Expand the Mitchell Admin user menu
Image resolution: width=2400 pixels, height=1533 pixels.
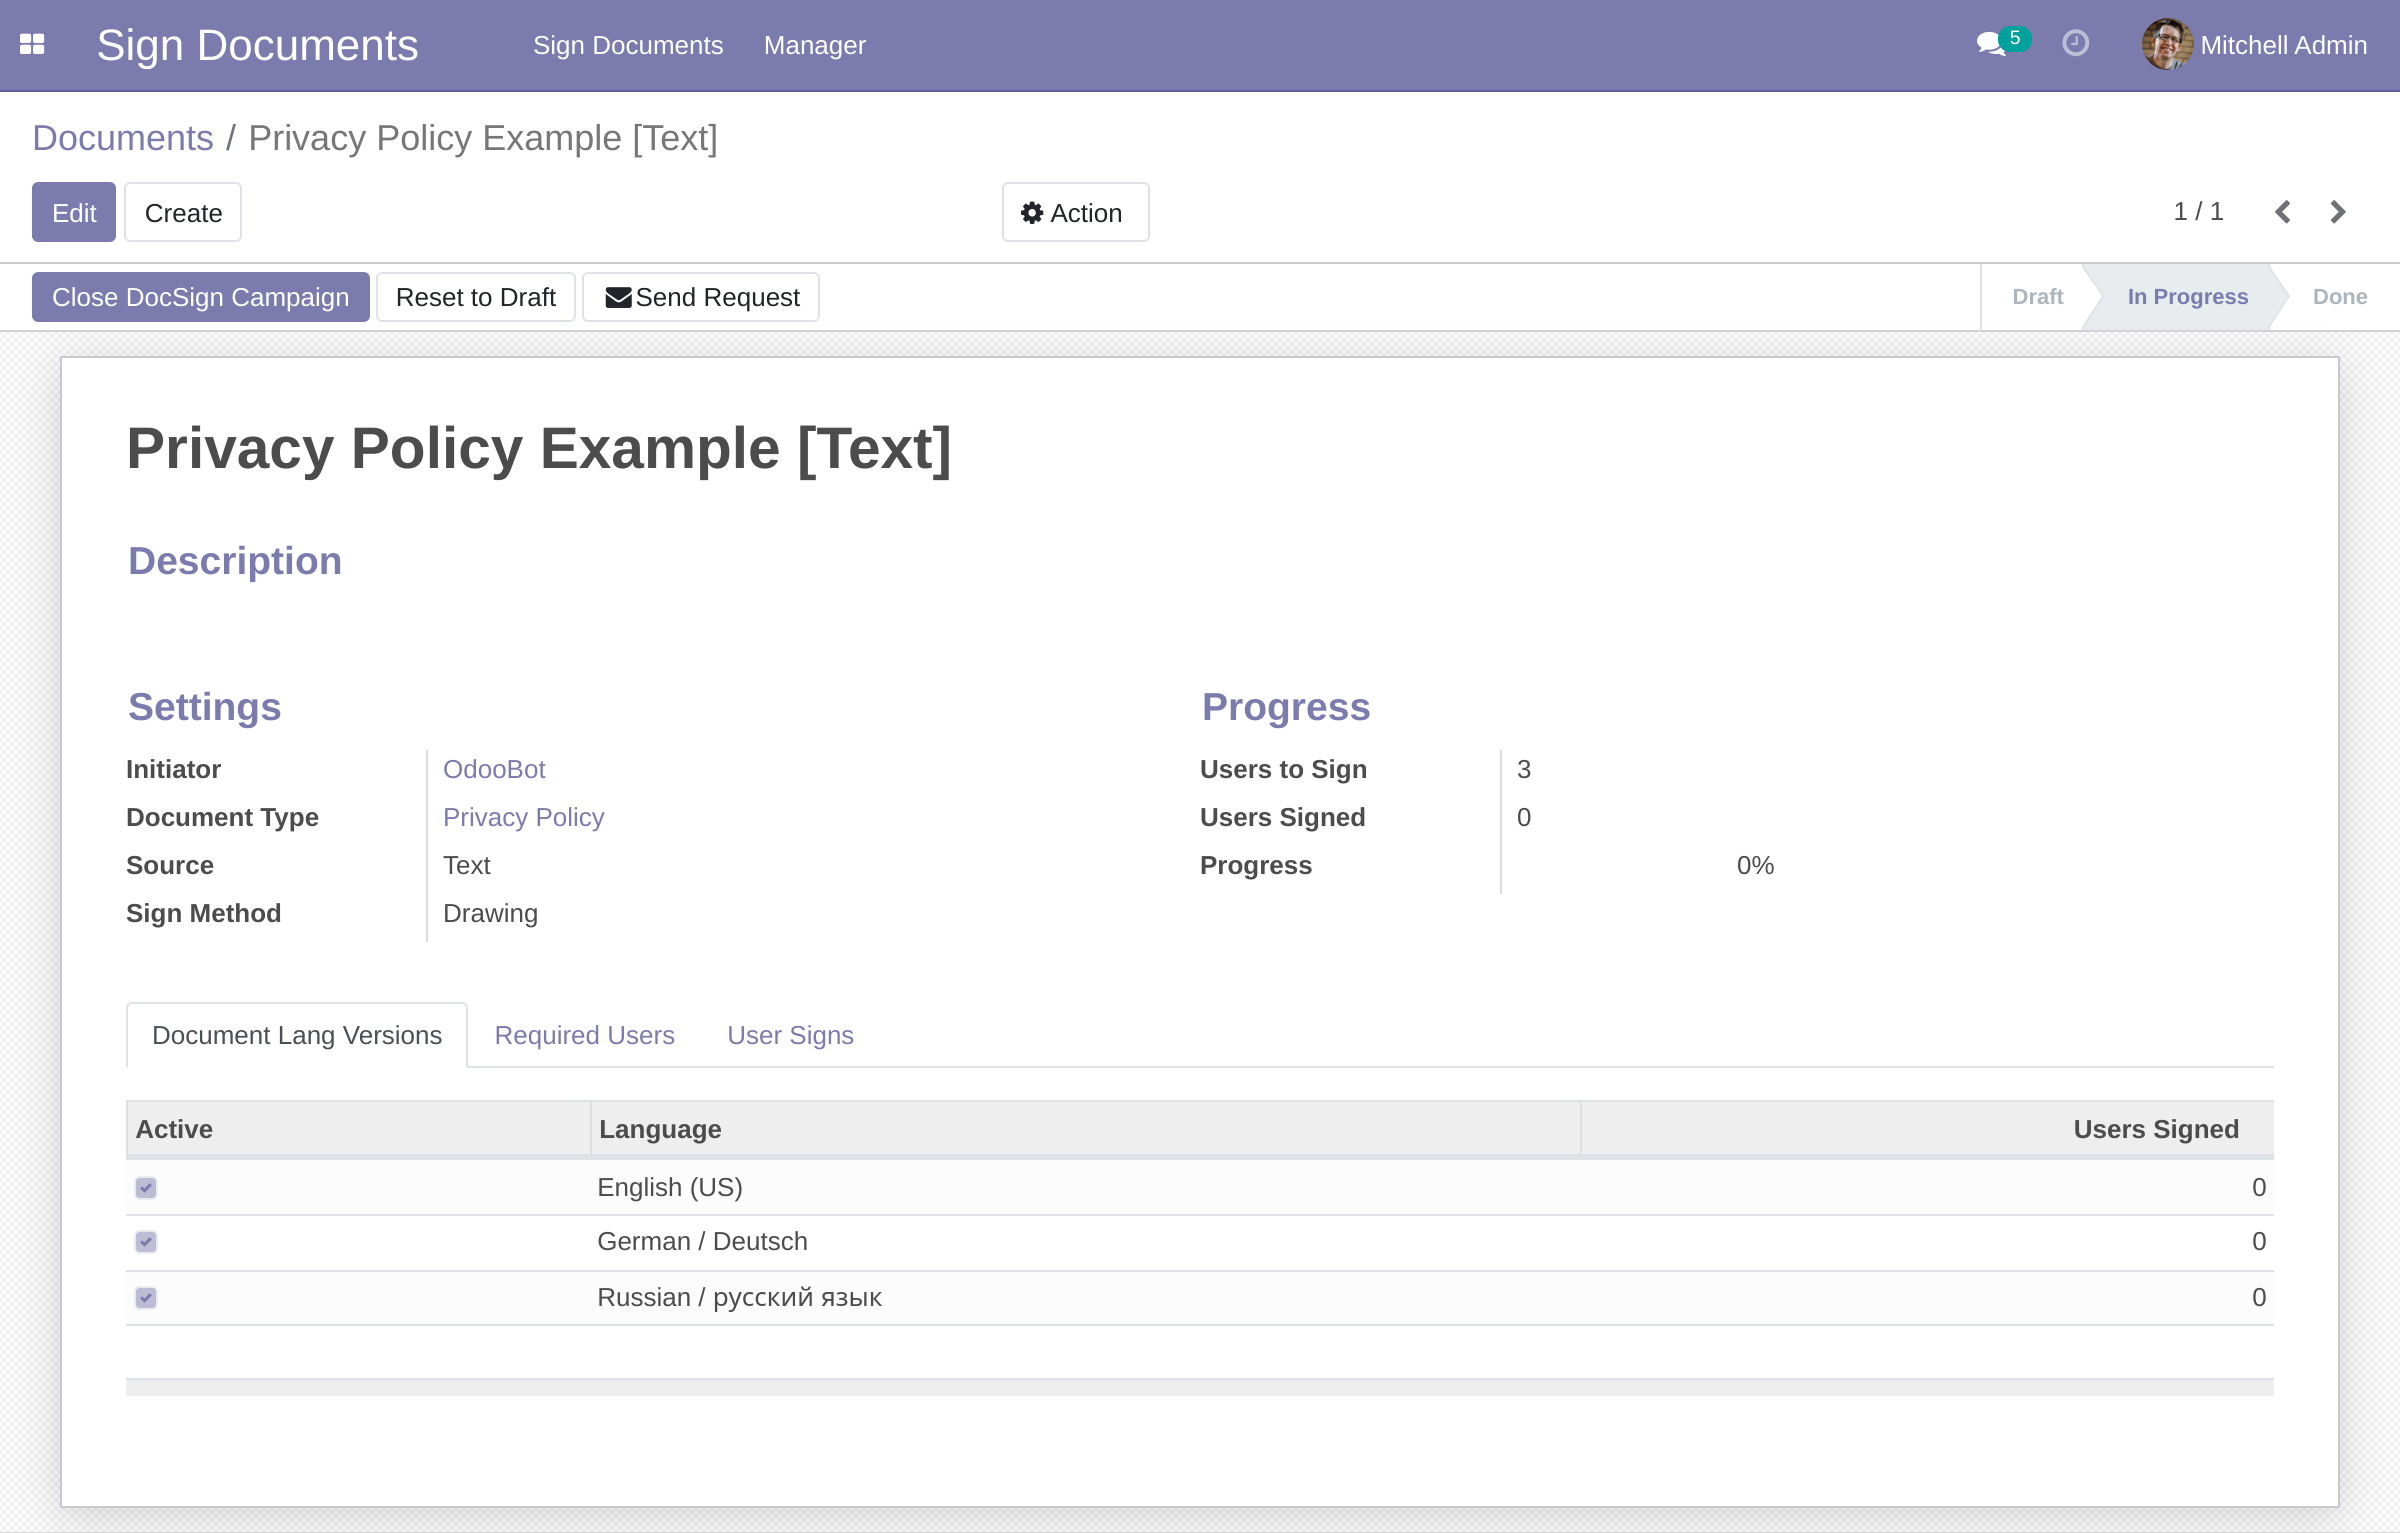[x=2283, y=45]
